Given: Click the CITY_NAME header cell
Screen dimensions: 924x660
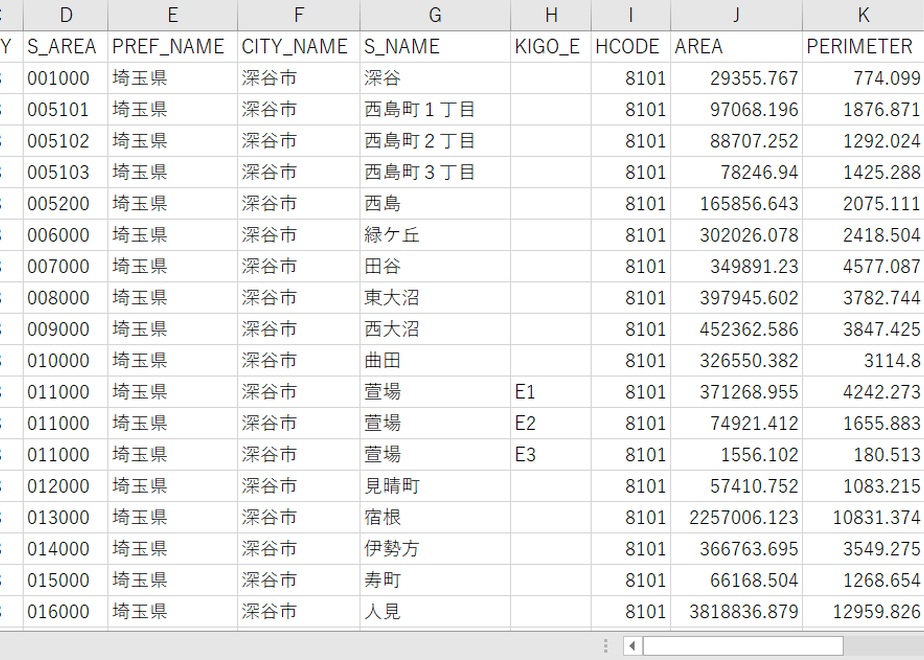Looking at the screenshot, I should 299,47.
